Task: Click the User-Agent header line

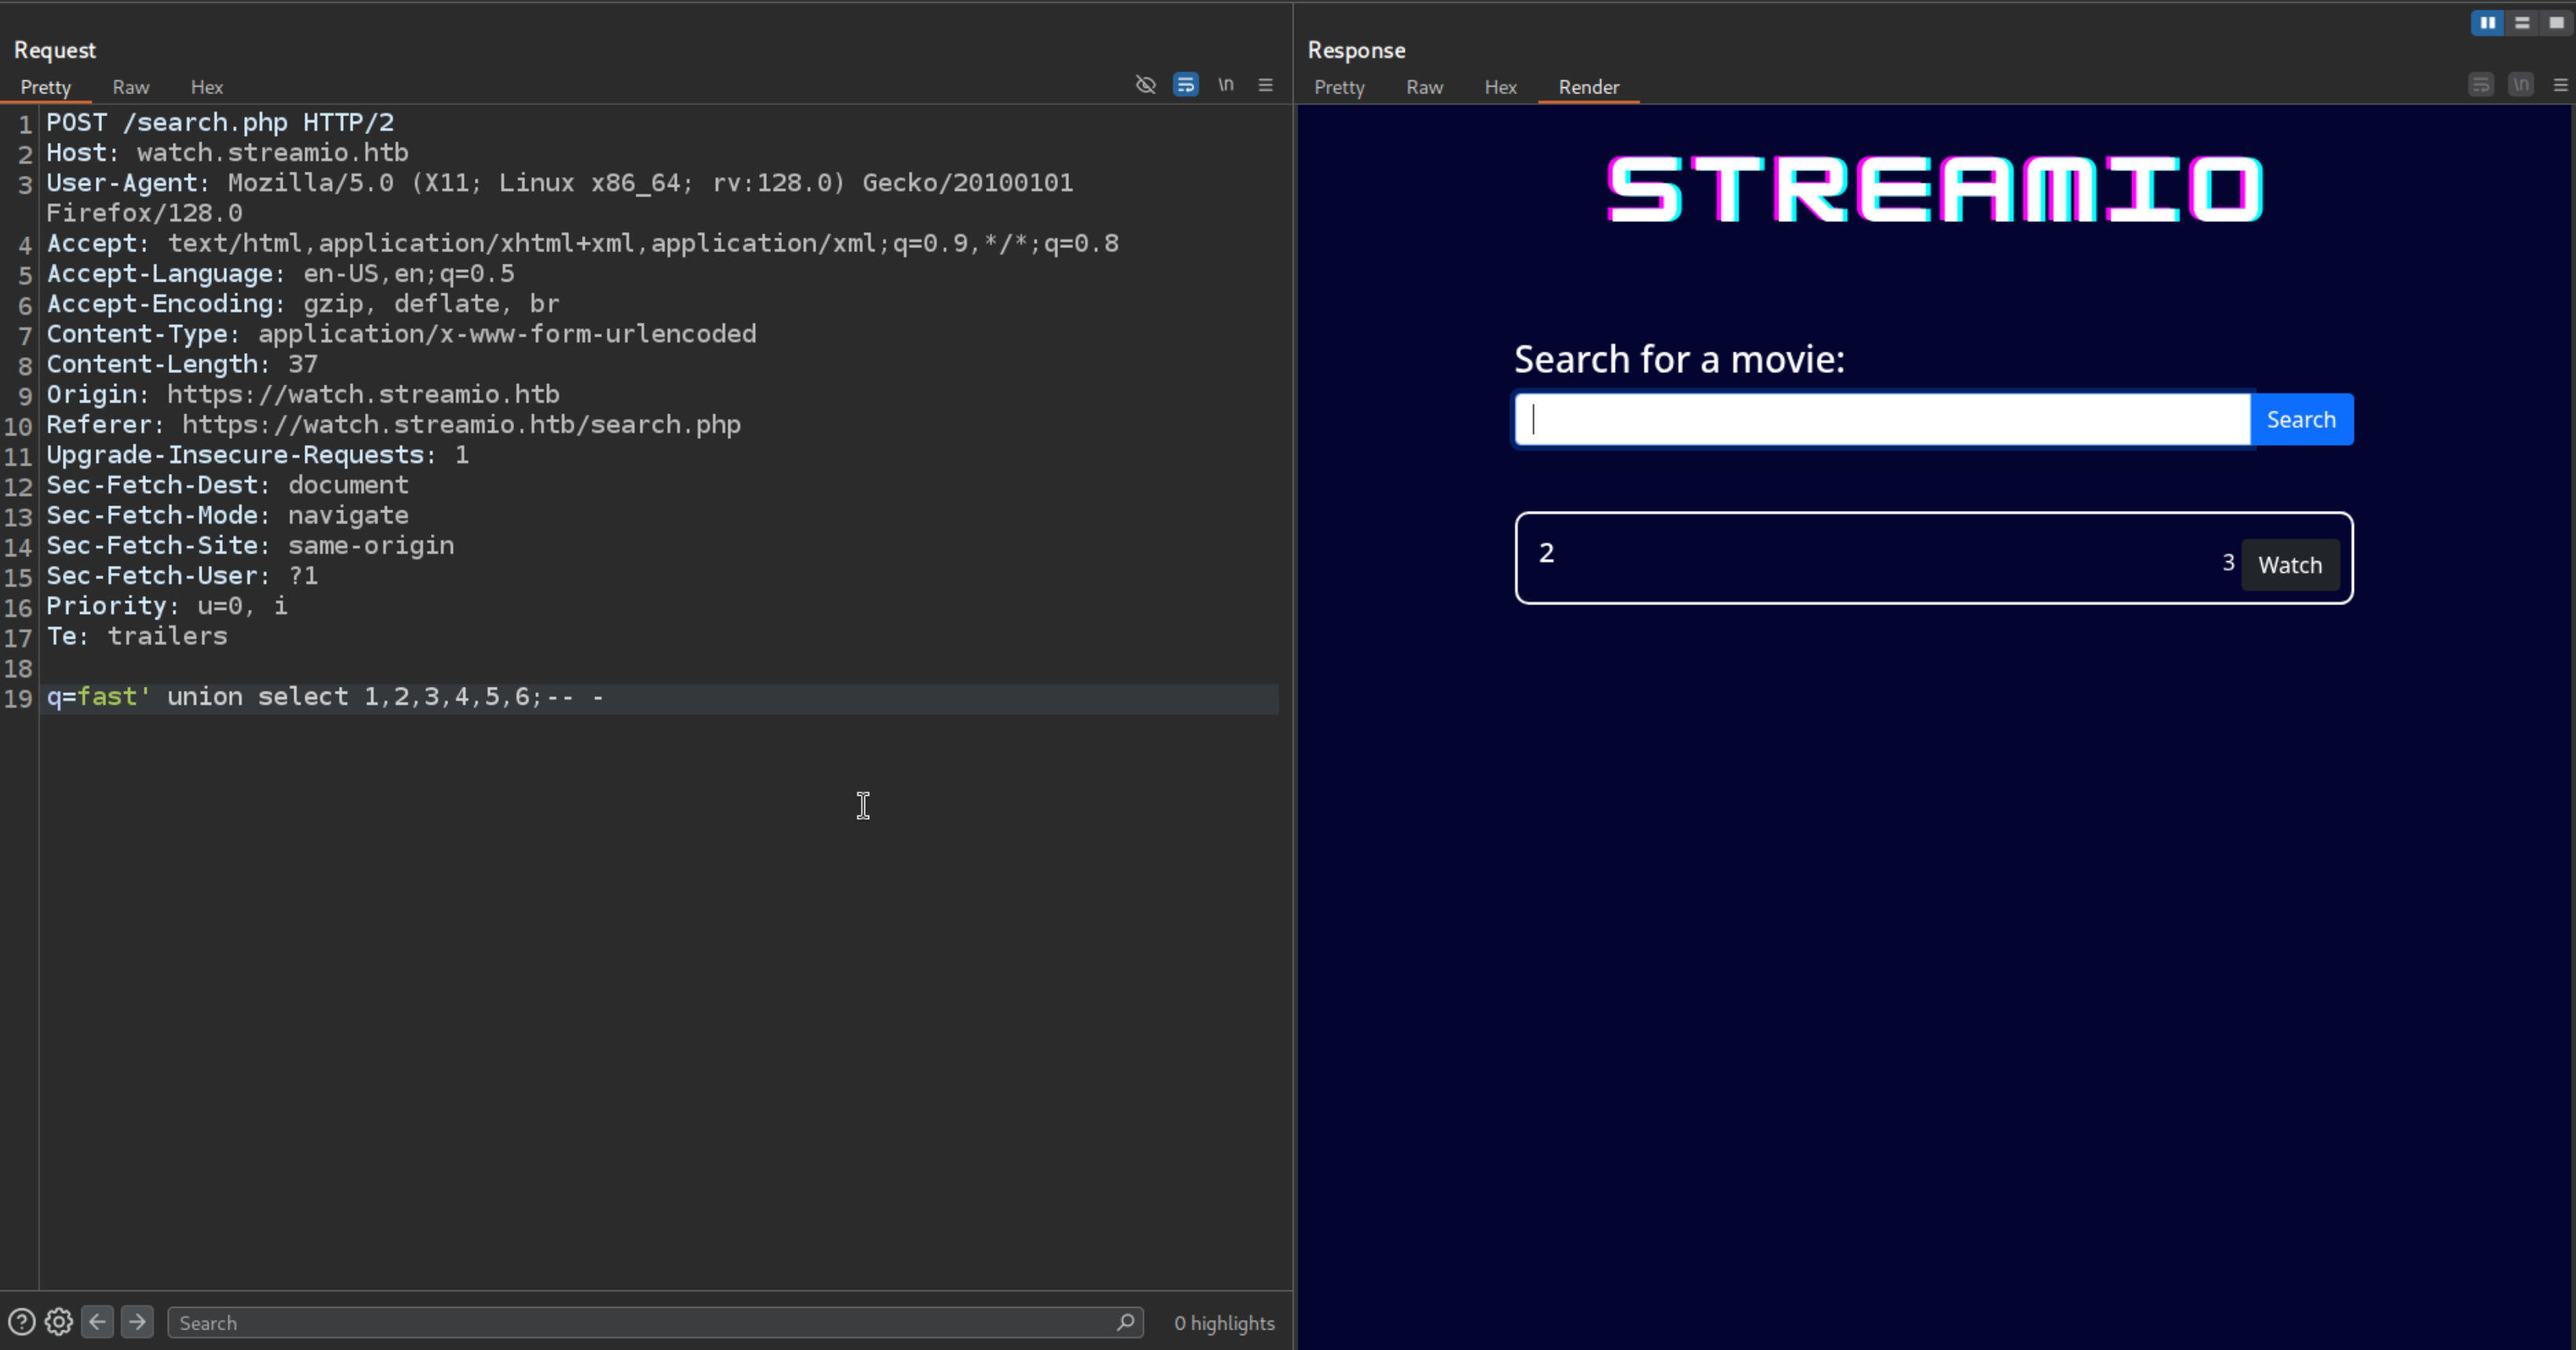Action: 560,198
